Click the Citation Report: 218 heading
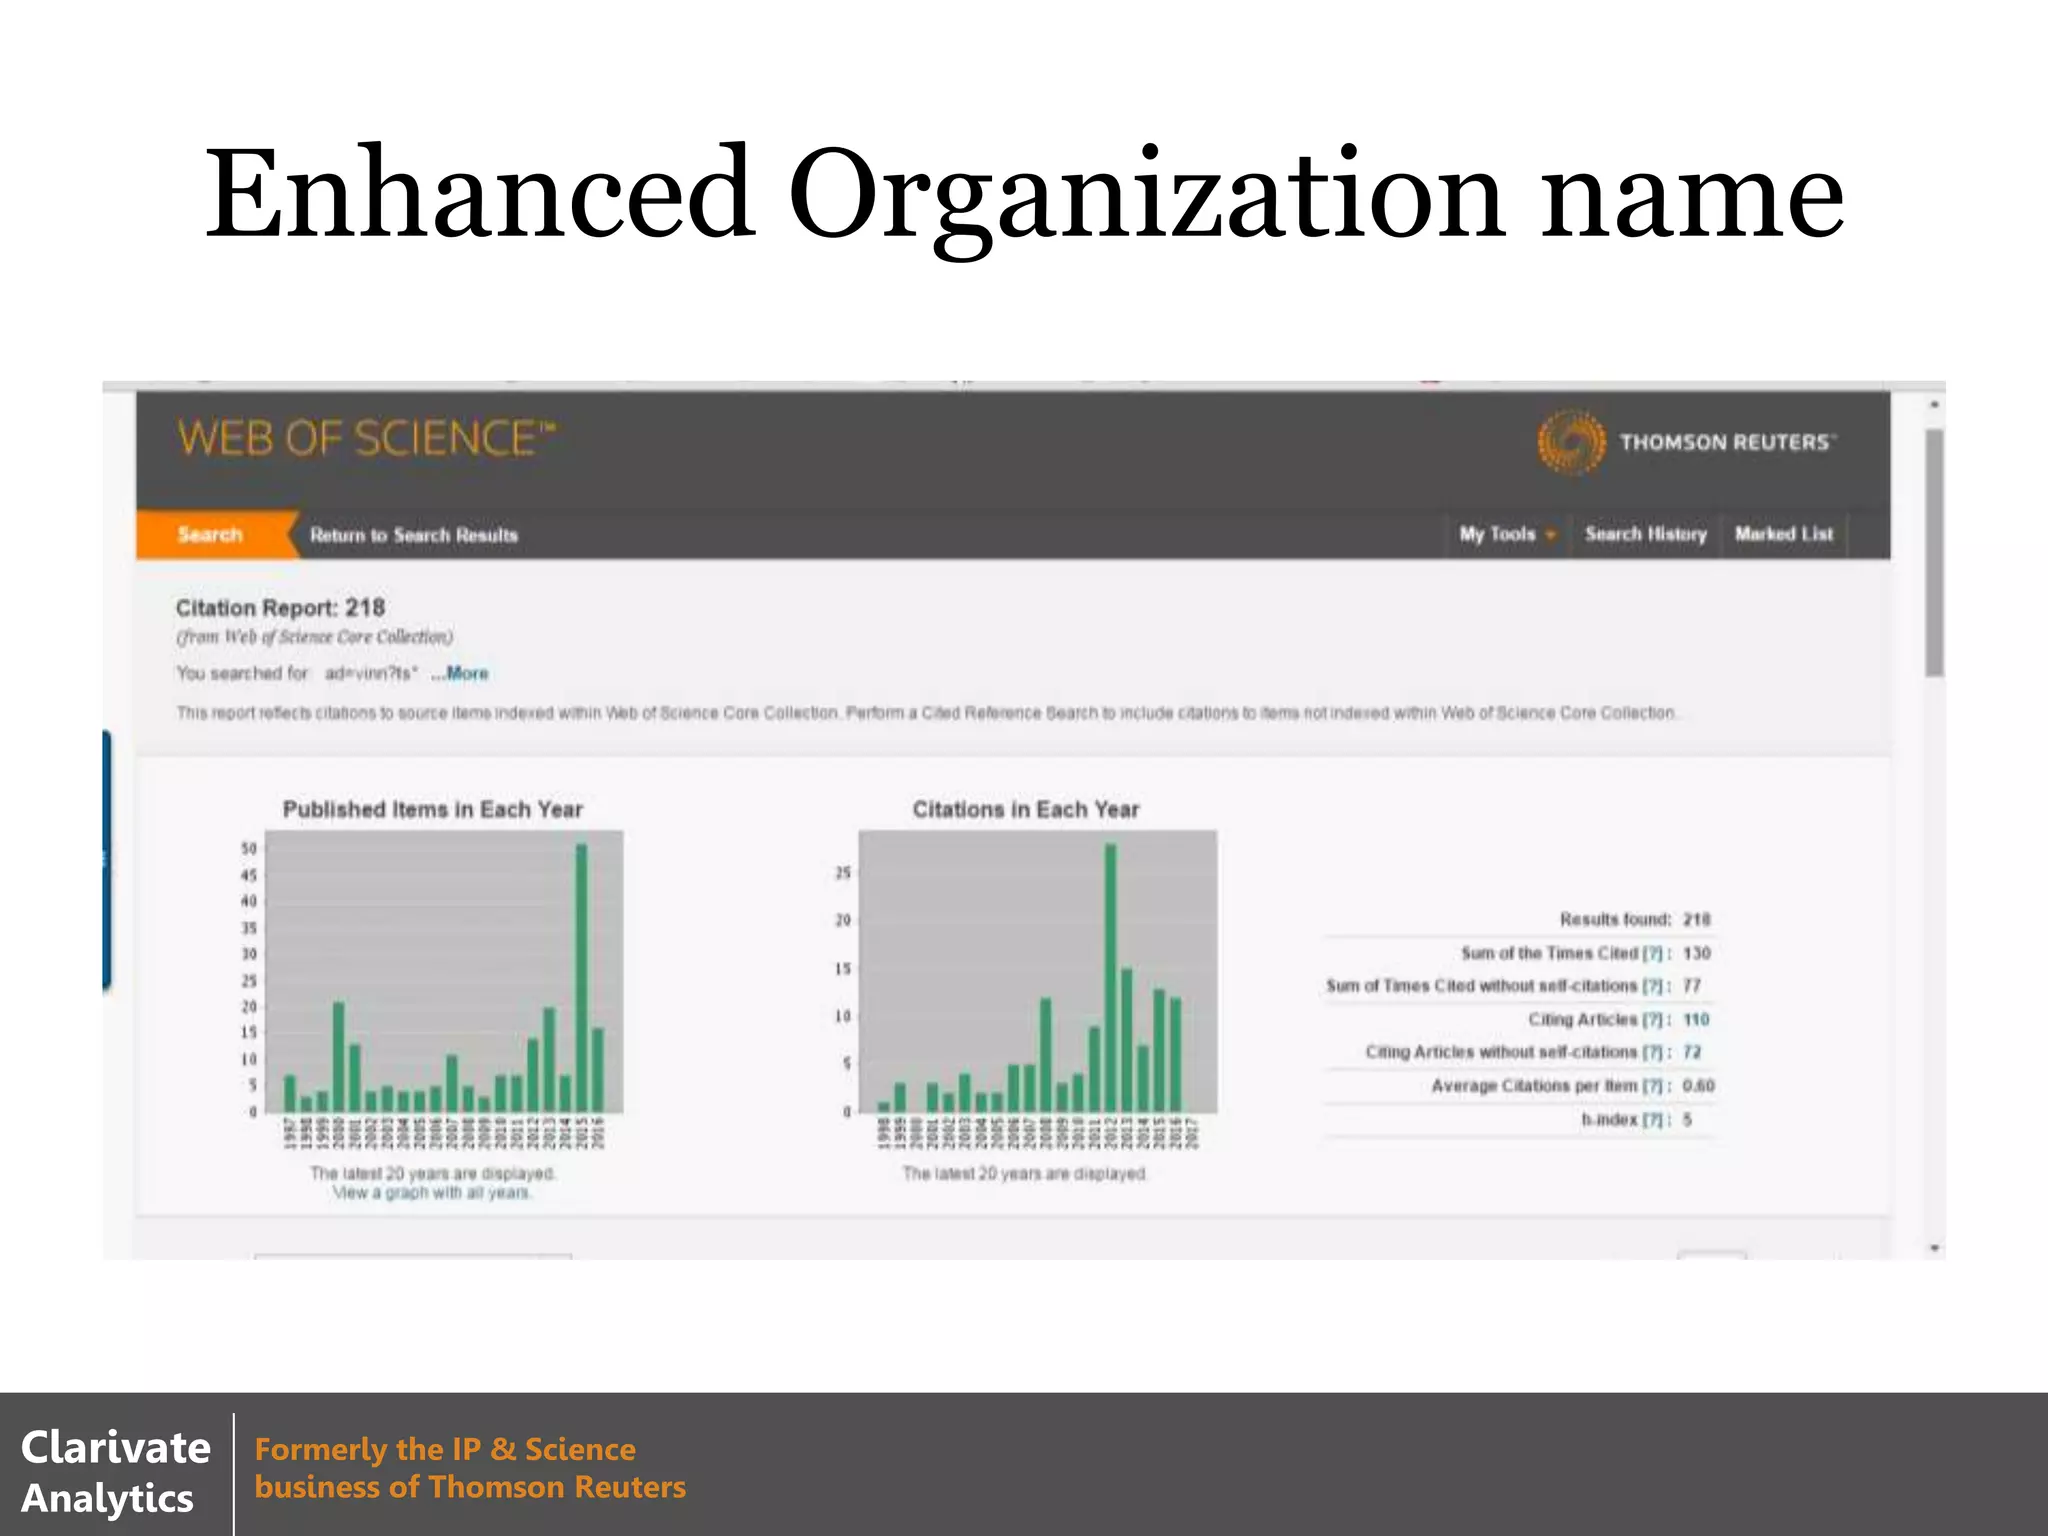Viewport: 2048px width, 1536px height. point(280,608)
